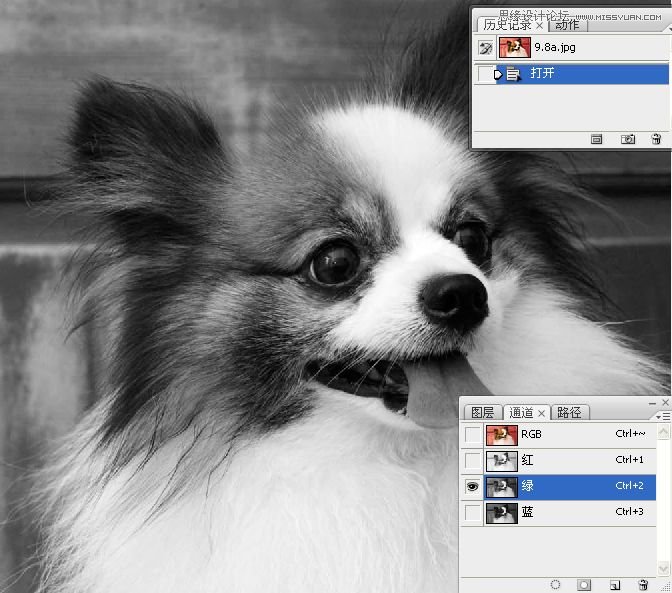
Task: Click the Channels scrollbar up arrow
Action: coord(663,431)
